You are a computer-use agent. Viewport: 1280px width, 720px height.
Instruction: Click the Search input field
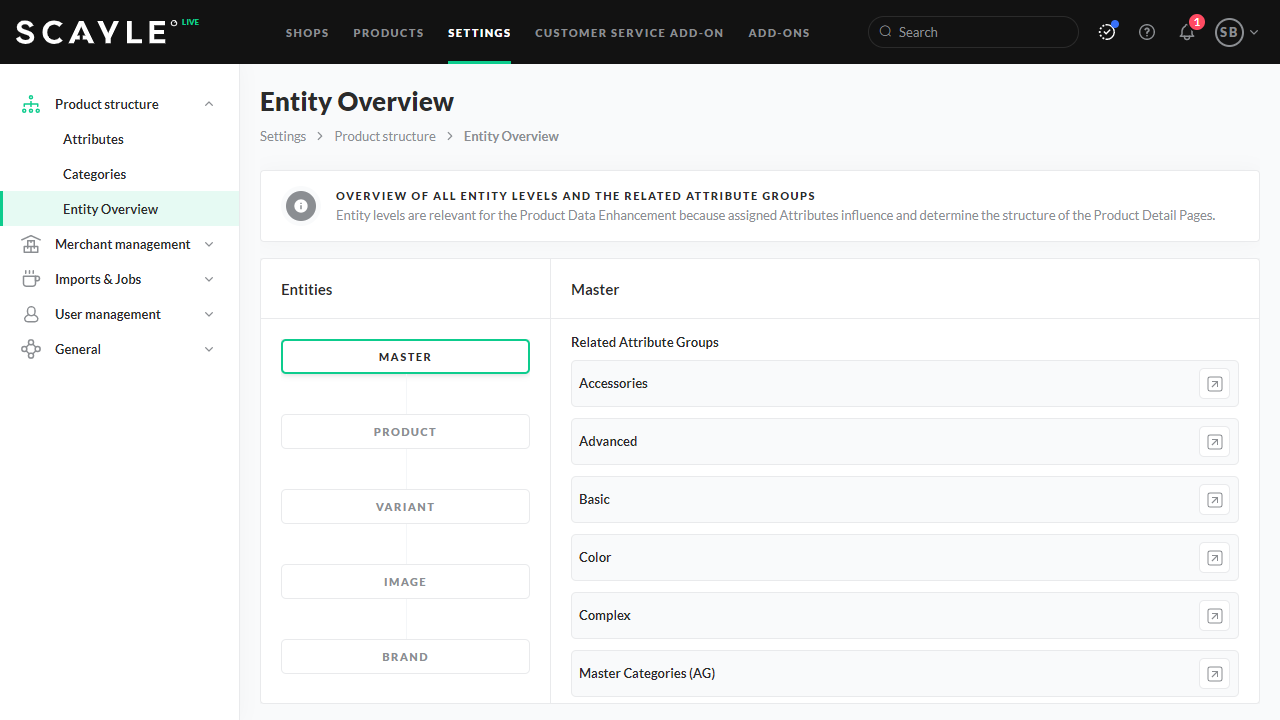[x=980, y=32]
